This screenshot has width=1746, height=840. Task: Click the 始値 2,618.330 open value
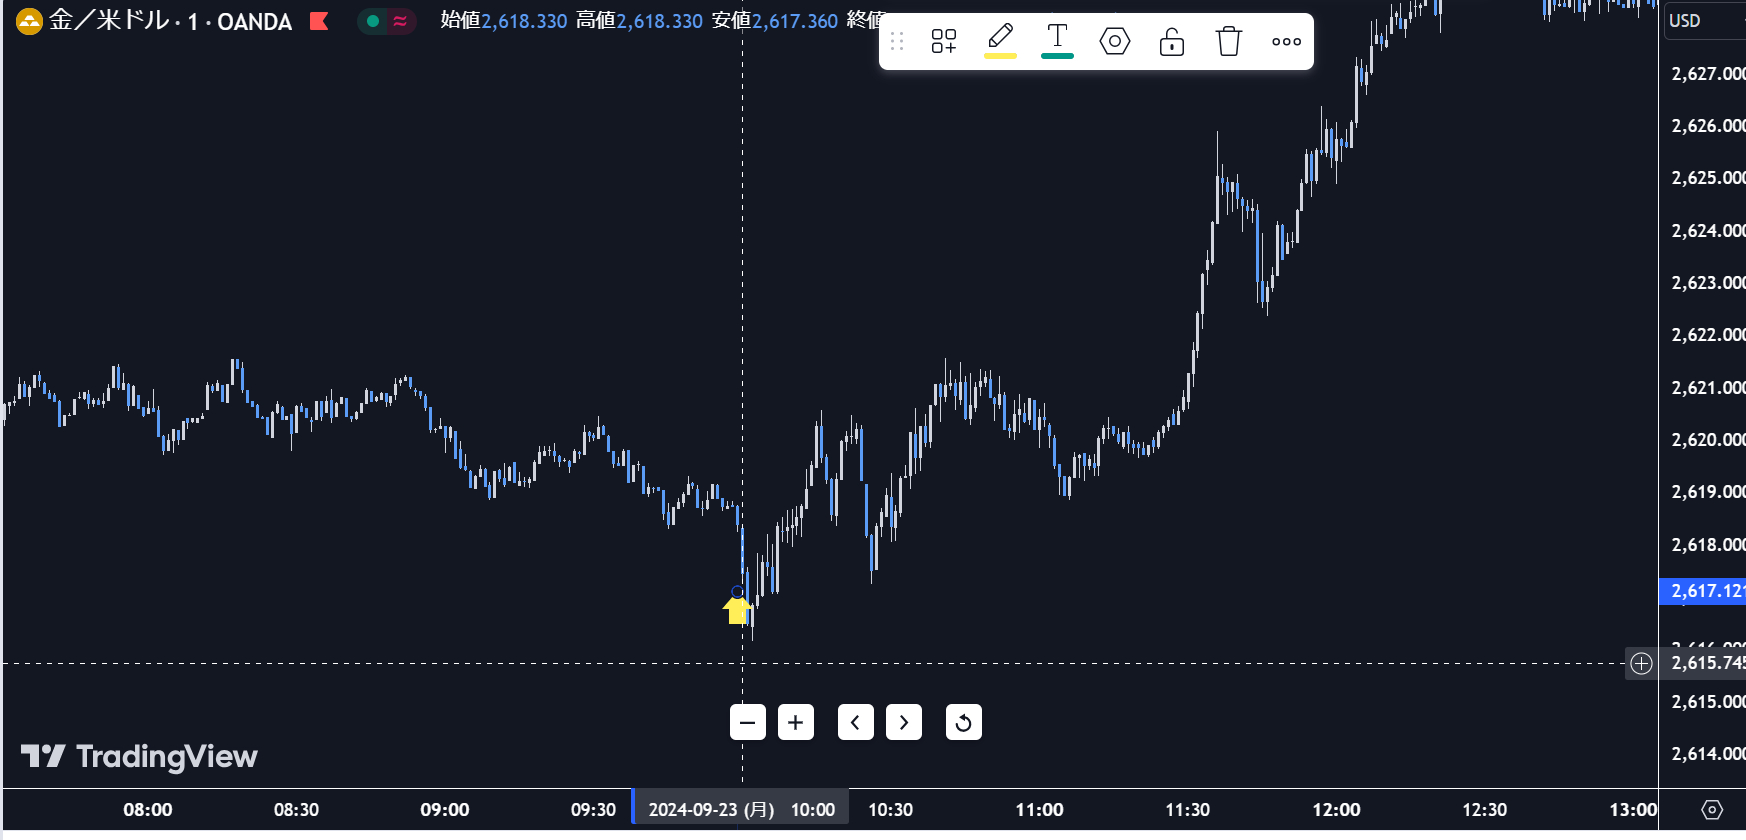(x=504, y=21)
